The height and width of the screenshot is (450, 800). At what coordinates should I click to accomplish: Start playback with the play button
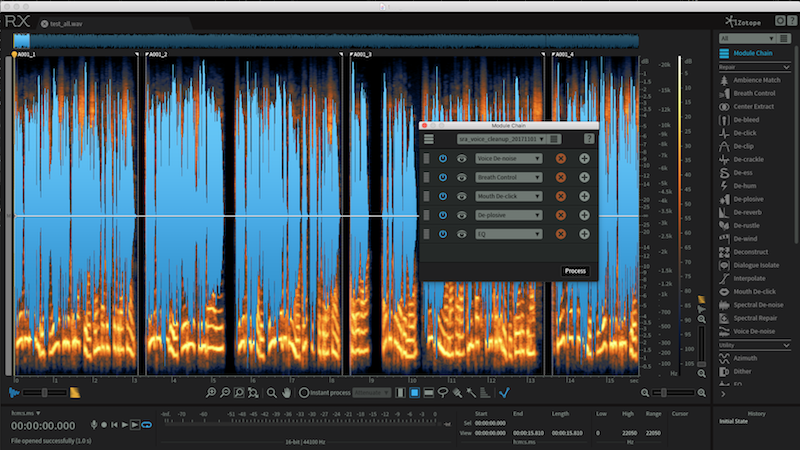pos(124,424)
